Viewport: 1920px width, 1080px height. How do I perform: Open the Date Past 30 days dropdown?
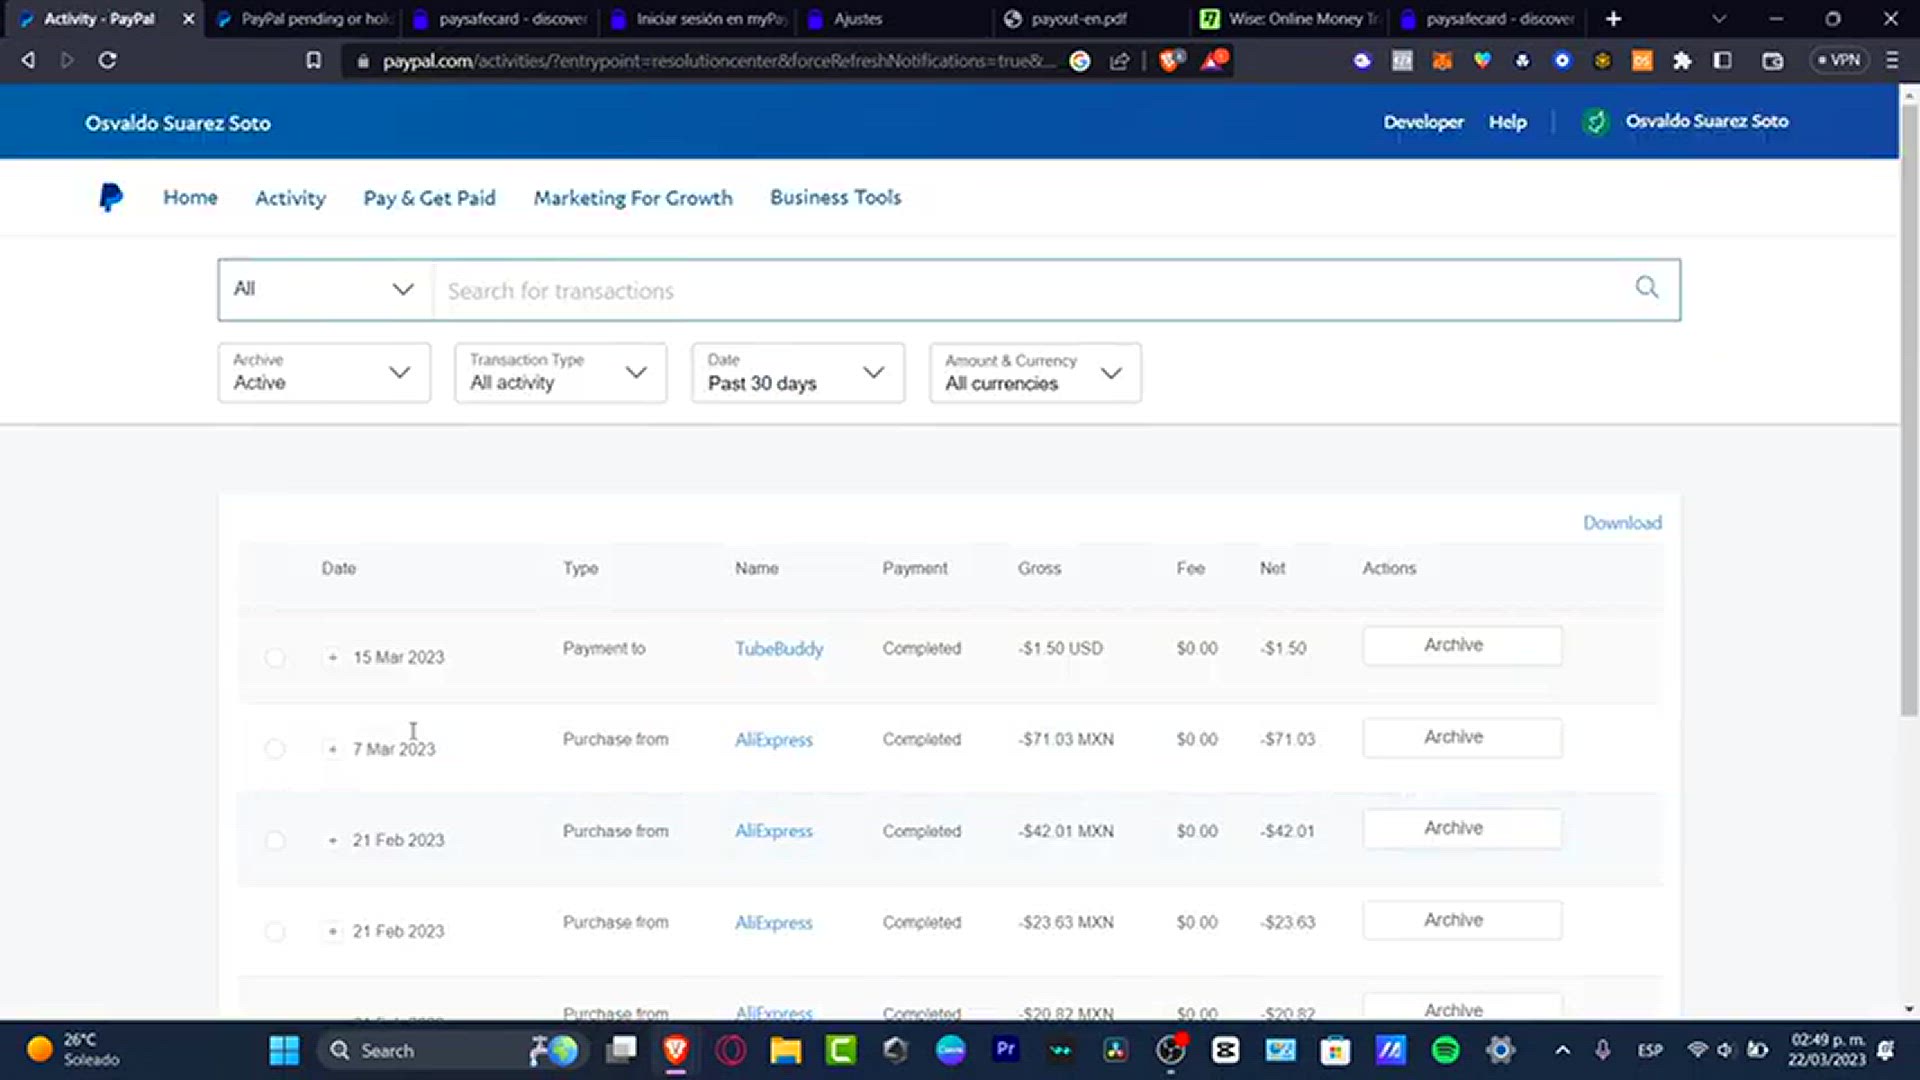(x=797, y=372)
